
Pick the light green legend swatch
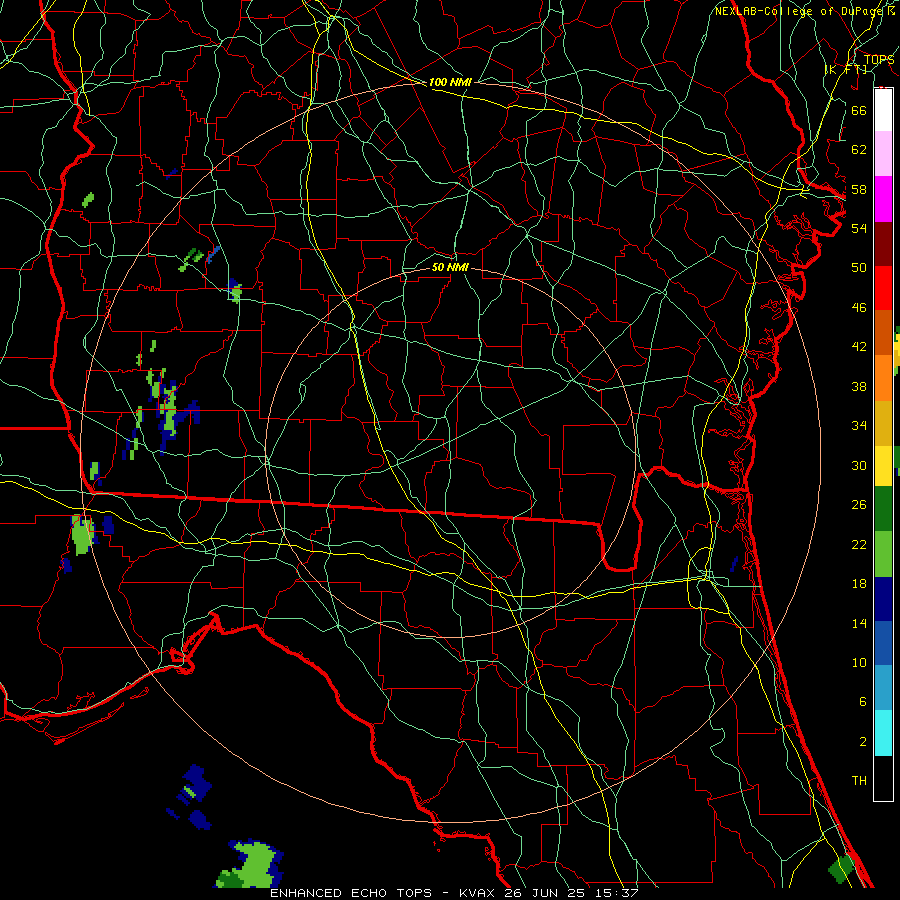click(883, 554)
